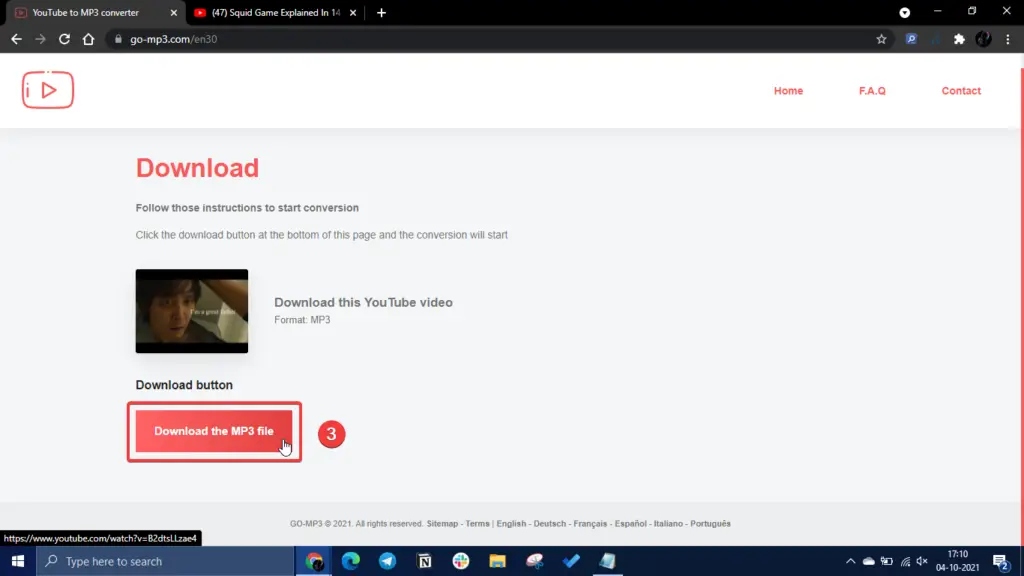Click the Download this YouTube video heading
The image size is (1024, 576).
(363, 302)
